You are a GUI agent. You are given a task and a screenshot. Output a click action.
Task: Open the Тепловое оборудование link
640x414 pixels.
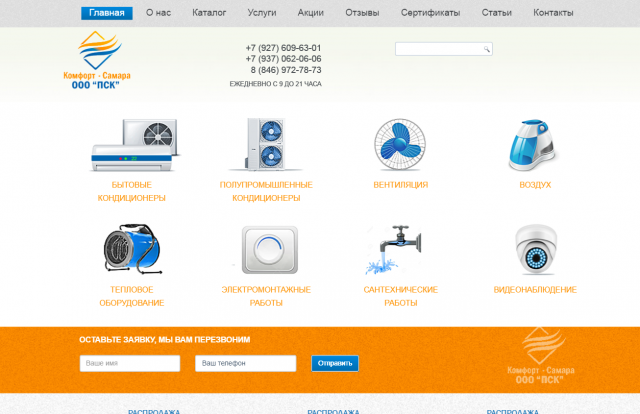(x=131, y=296)
